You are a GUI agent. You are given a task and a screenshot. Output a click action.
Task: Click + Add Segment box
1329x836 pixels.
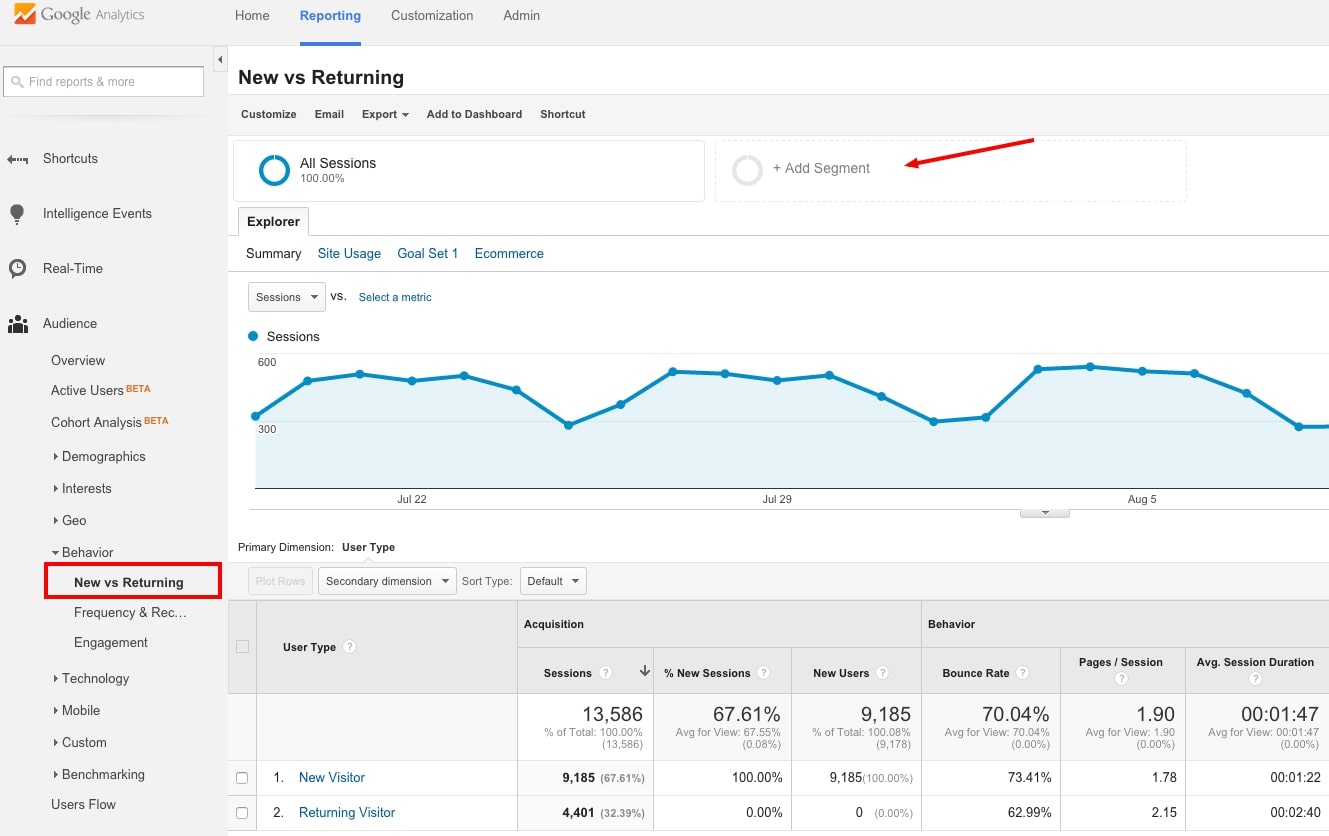[x=950, y=170]
